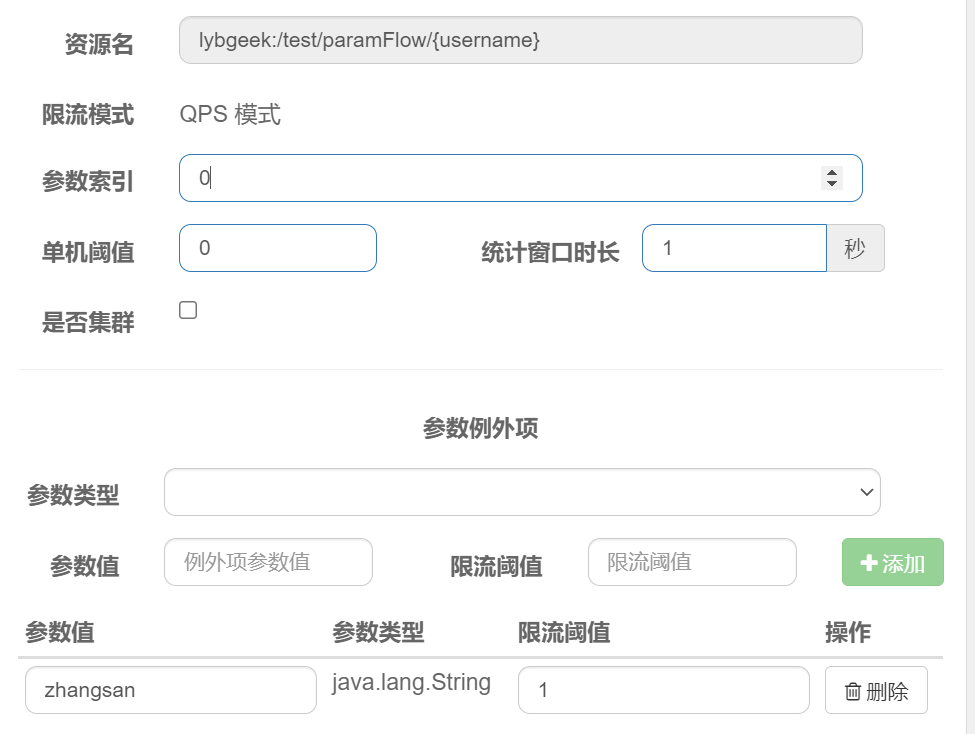Click the 限流阈值 placeholder input field
The image size is (975, 734).
(692, 562)
